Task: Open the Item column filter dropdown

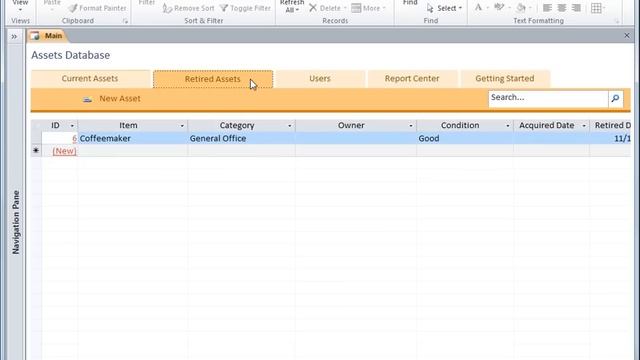Action: [182, 126]
